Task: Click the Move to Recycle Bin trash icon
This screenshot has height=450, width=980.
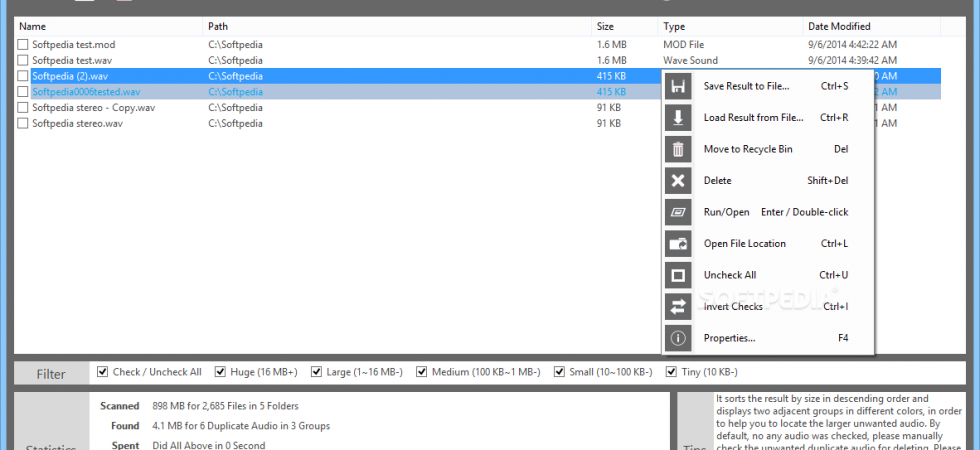Action: (x=678, y=149)
